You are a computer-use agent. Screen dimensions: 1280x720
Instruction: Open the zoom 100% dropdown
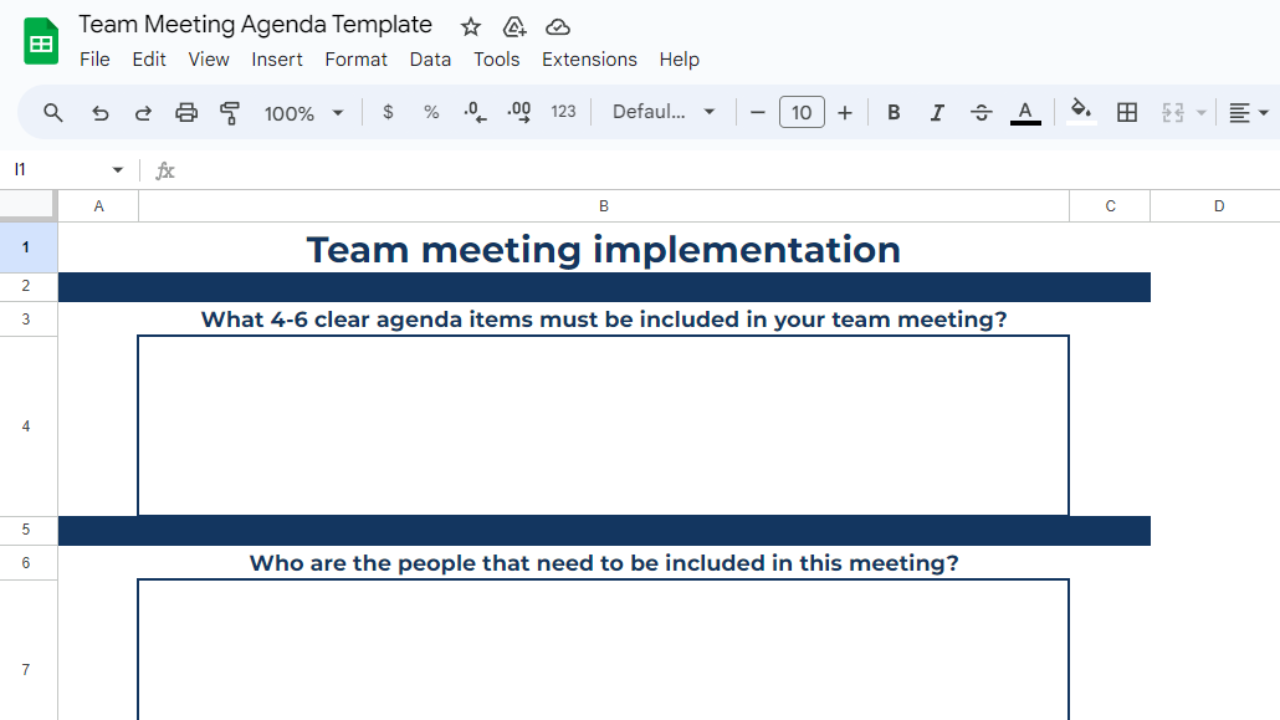[x=304, y=113]
